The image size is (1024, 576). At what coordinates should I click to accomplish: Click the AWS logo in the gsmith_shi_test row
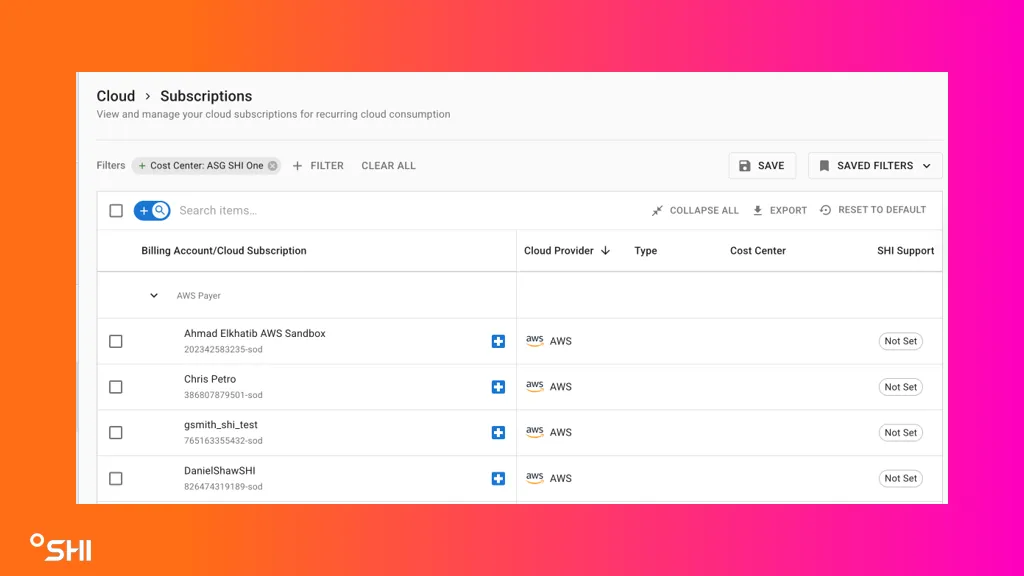click(x=535, y=432)
